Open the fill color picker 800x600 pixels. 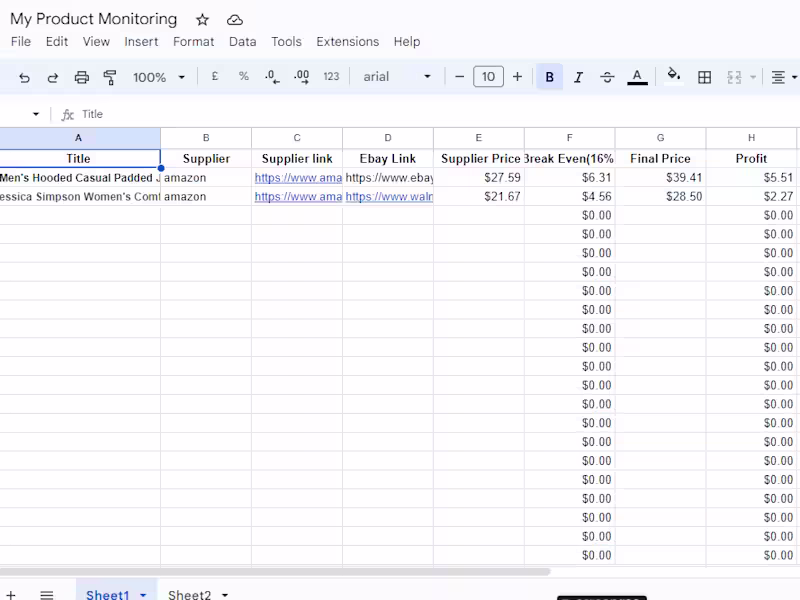[673, 76]
